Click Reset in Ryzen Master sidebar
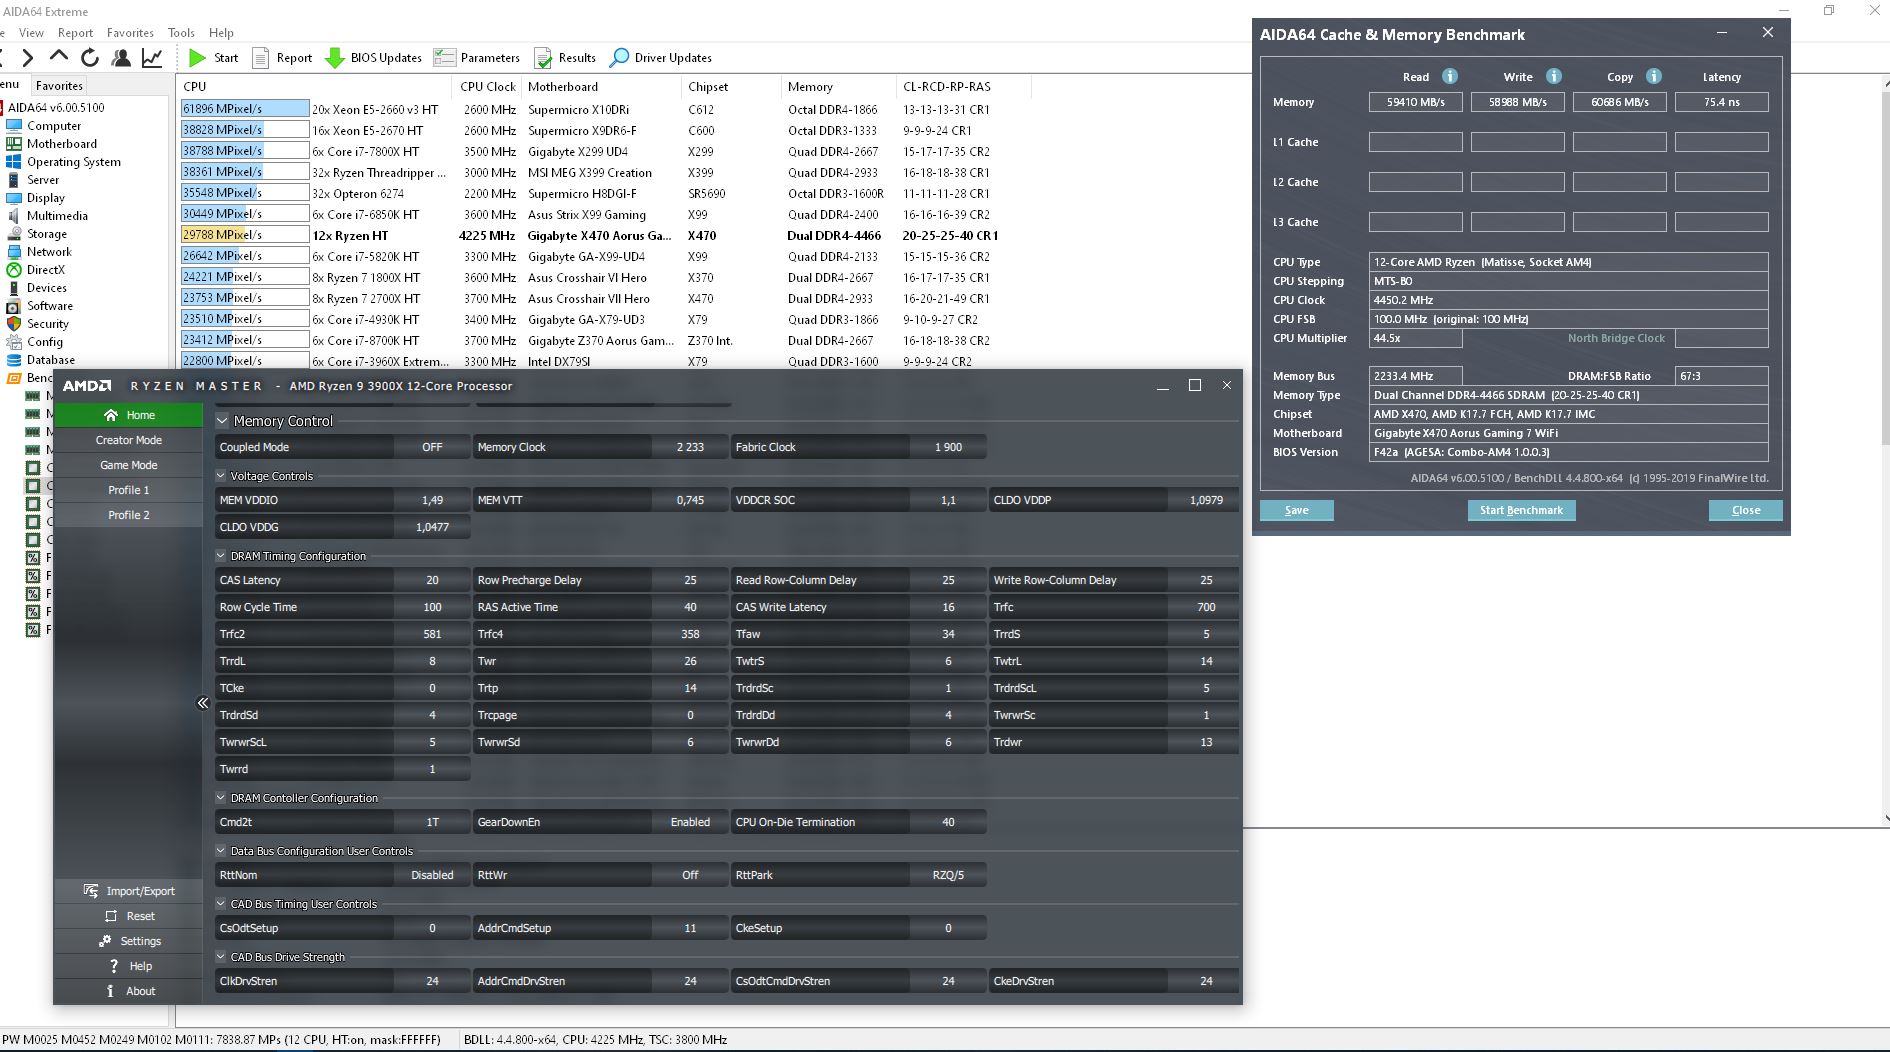This screenshot has height=1052, width=1890. click(x=129, y=916)
